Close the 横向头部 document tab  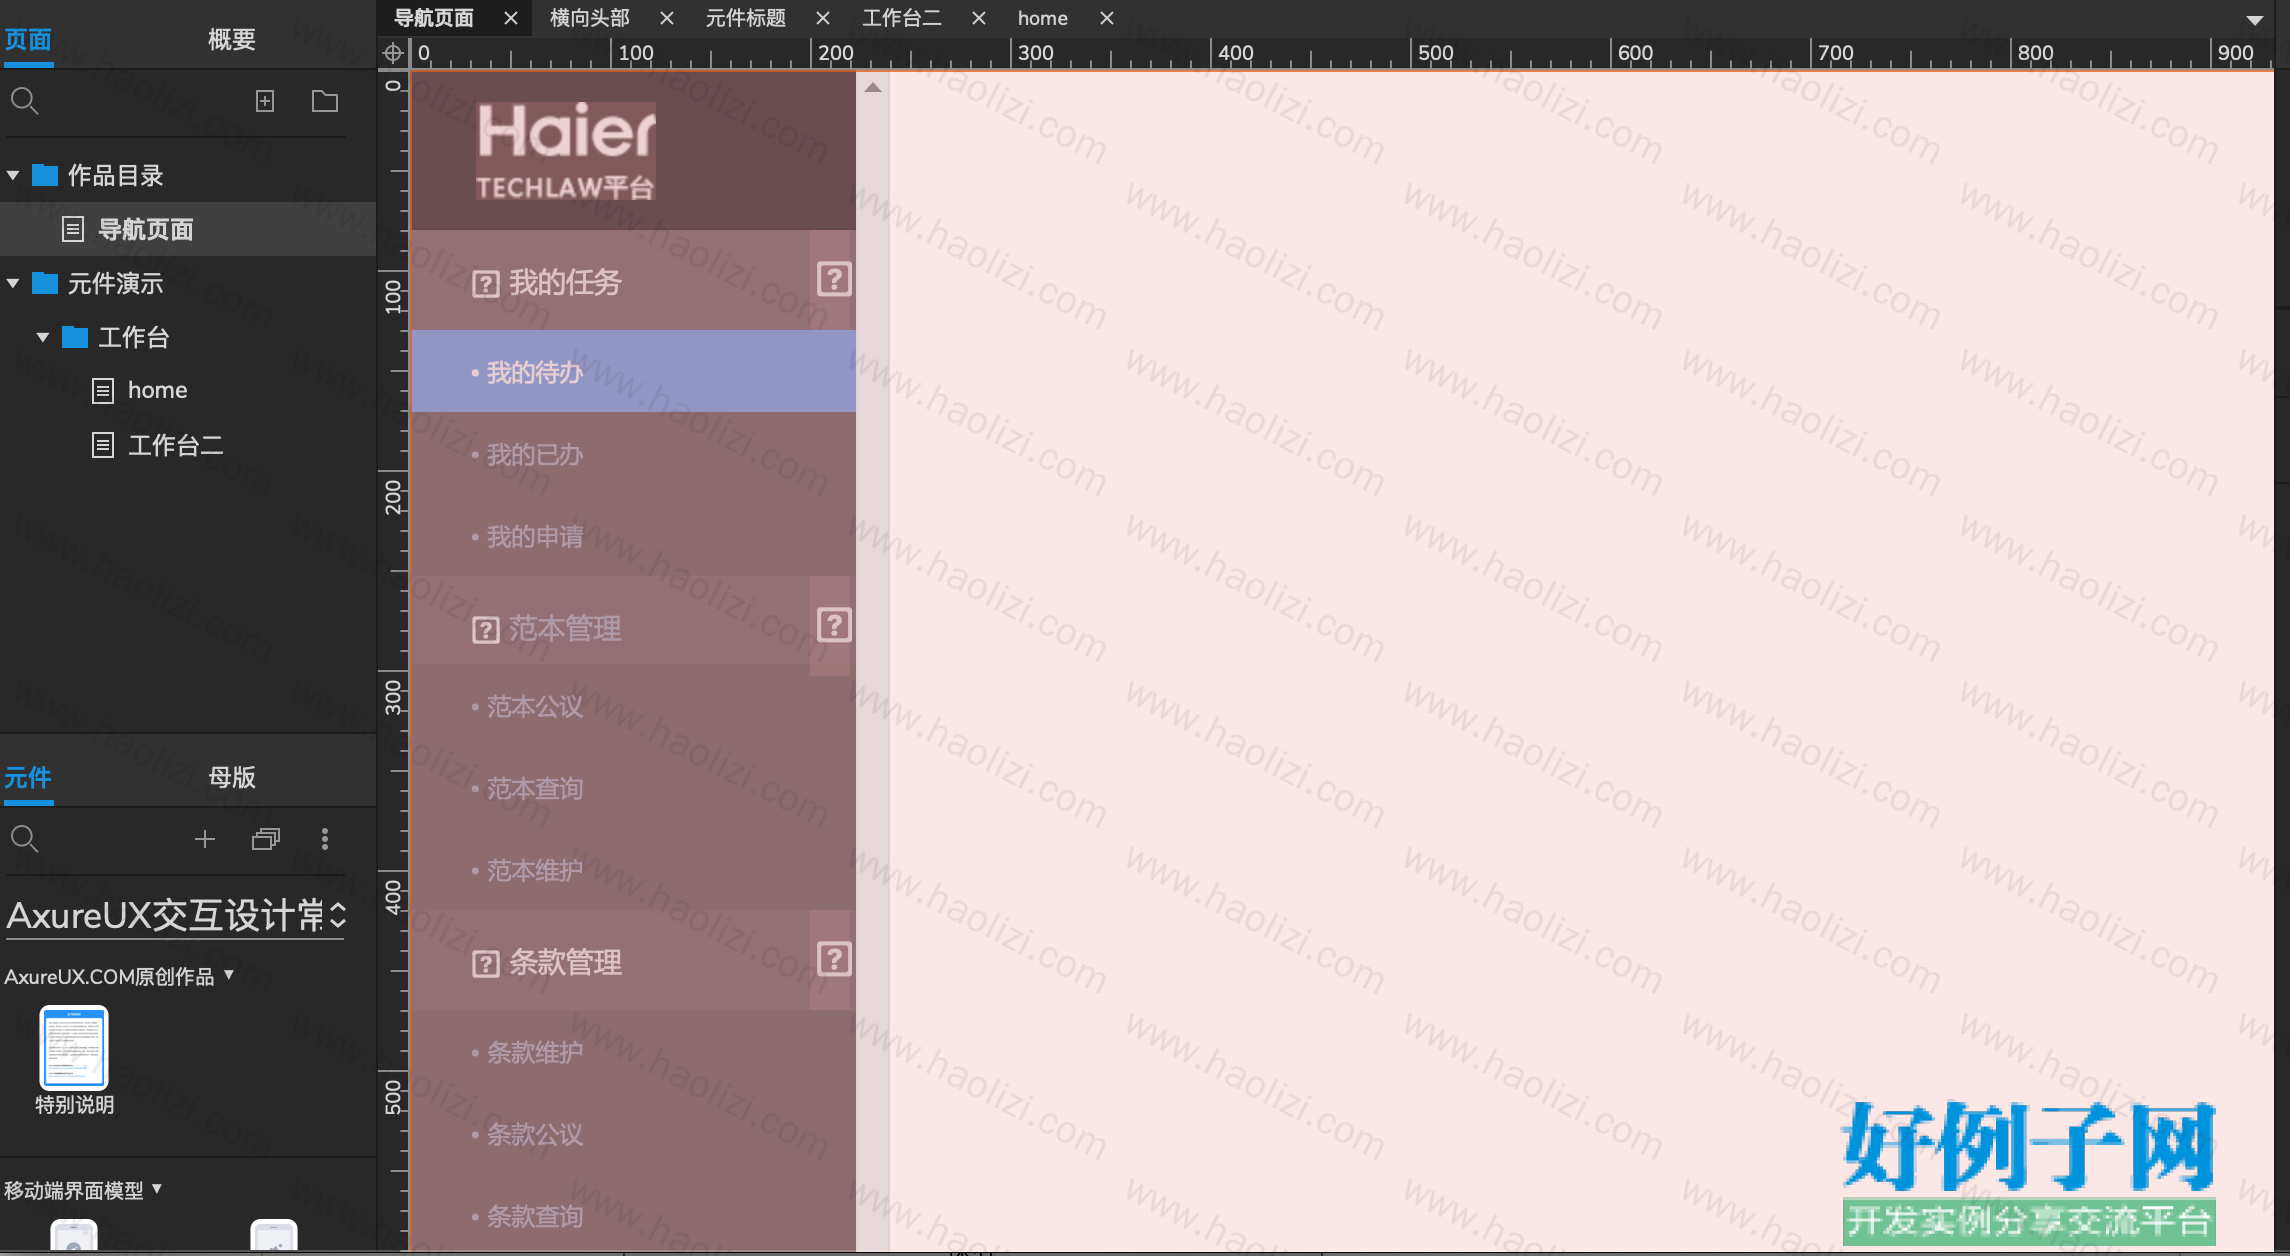tap(667, 18)
